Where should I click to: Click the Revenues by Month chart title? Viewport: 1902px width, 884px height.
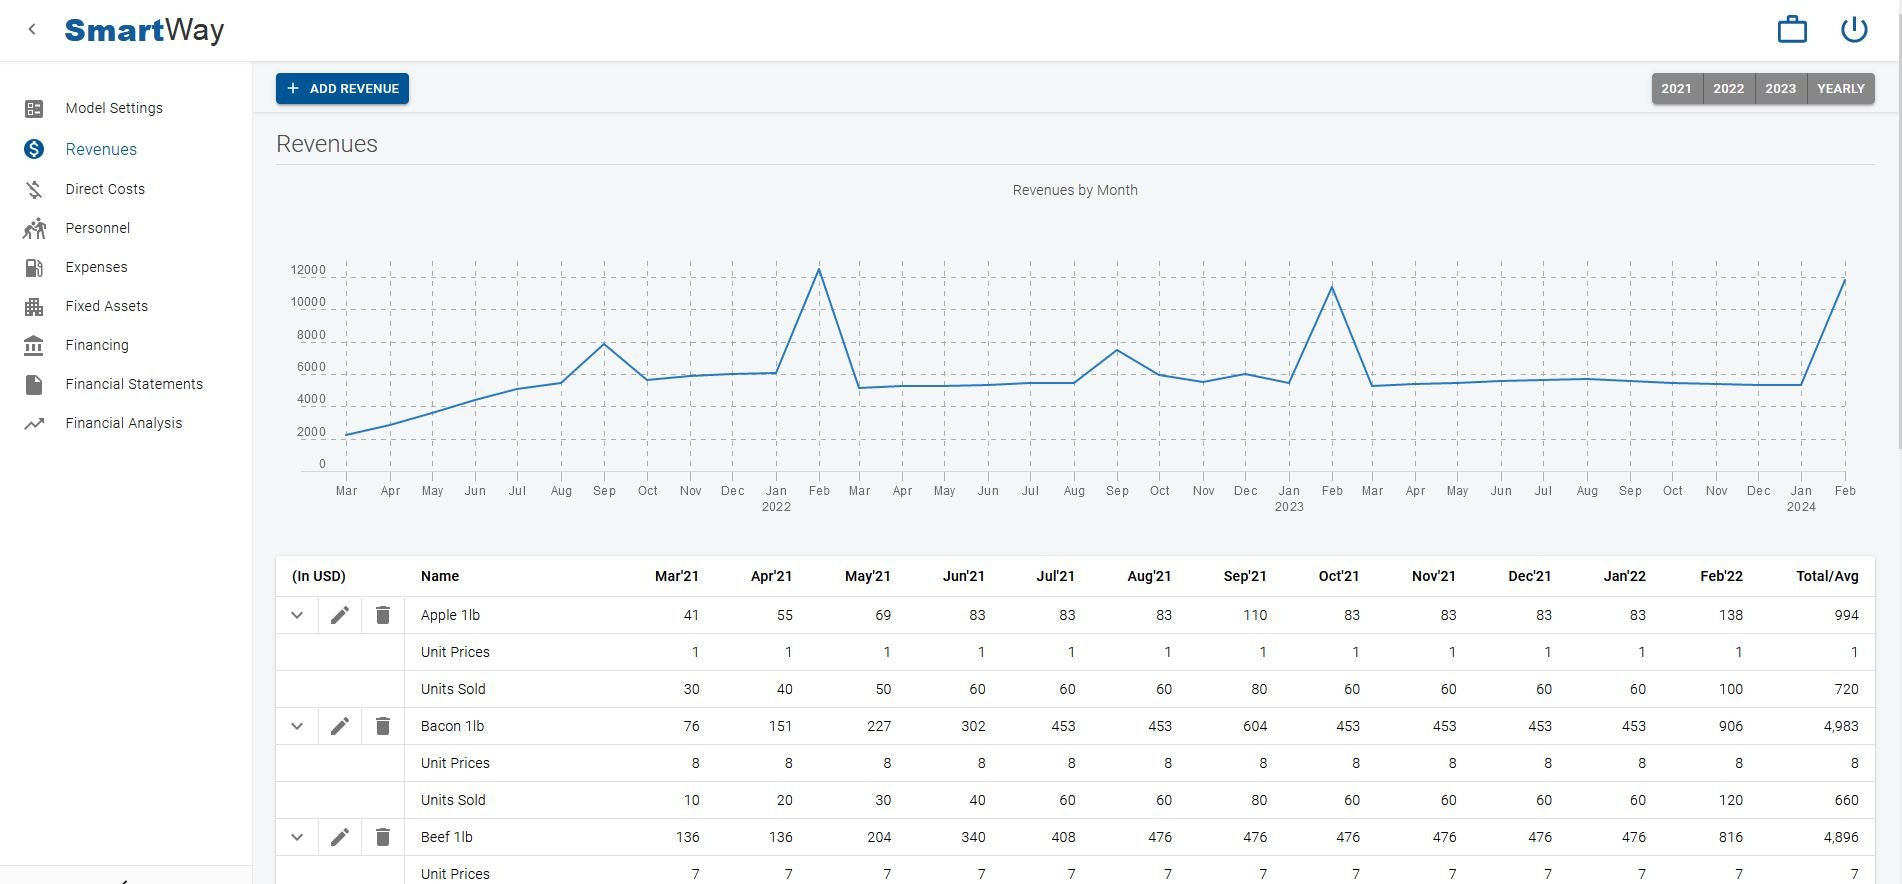tap(1075, 190)
